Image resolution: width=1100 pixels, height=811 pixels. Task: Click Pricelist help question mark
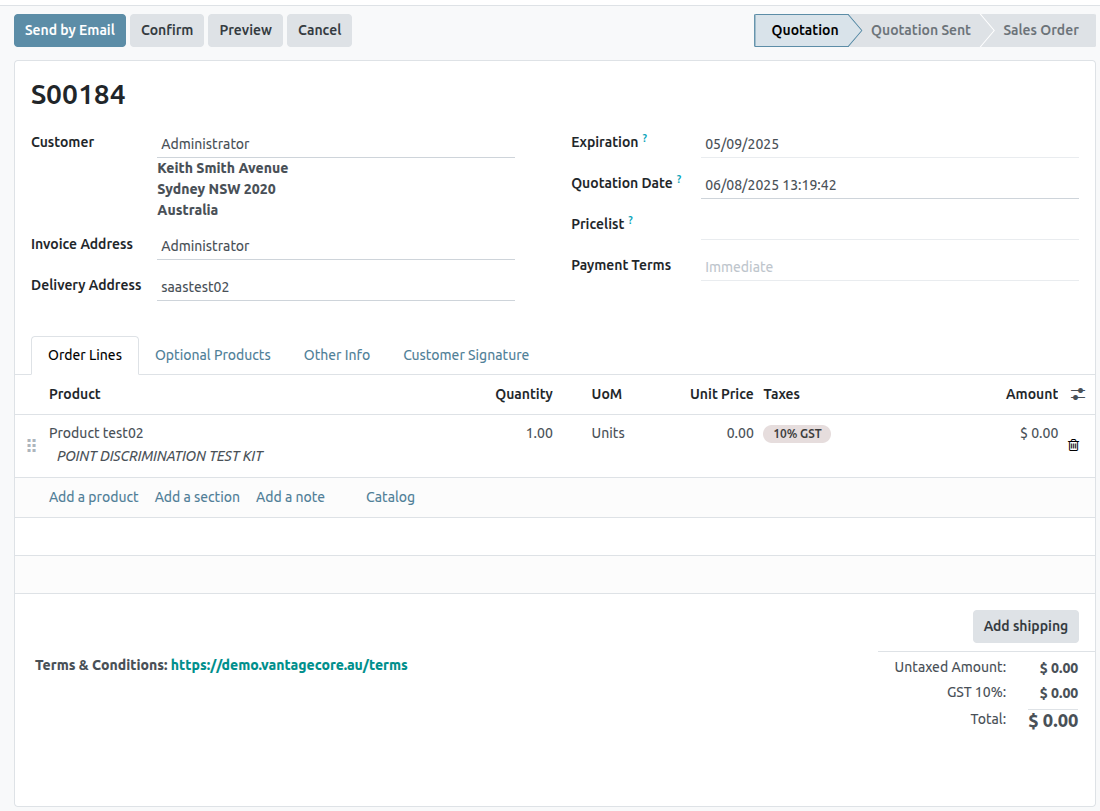[631, 220]
